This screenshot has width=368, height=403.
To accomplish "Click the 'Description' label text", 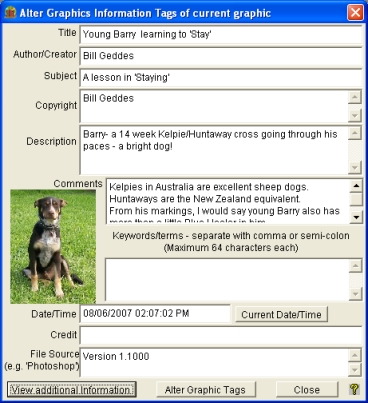I will tap(51, 141).
